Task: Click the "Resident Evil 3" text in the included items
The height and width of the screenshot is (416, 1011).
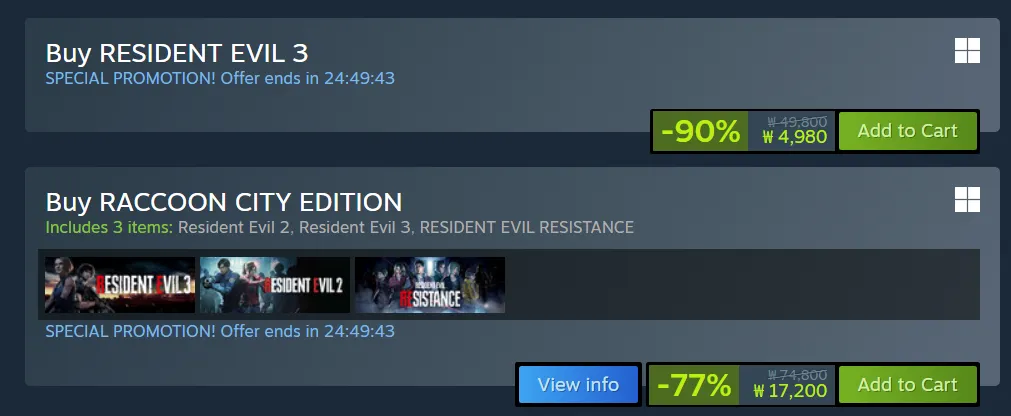Action: [355, 227]
